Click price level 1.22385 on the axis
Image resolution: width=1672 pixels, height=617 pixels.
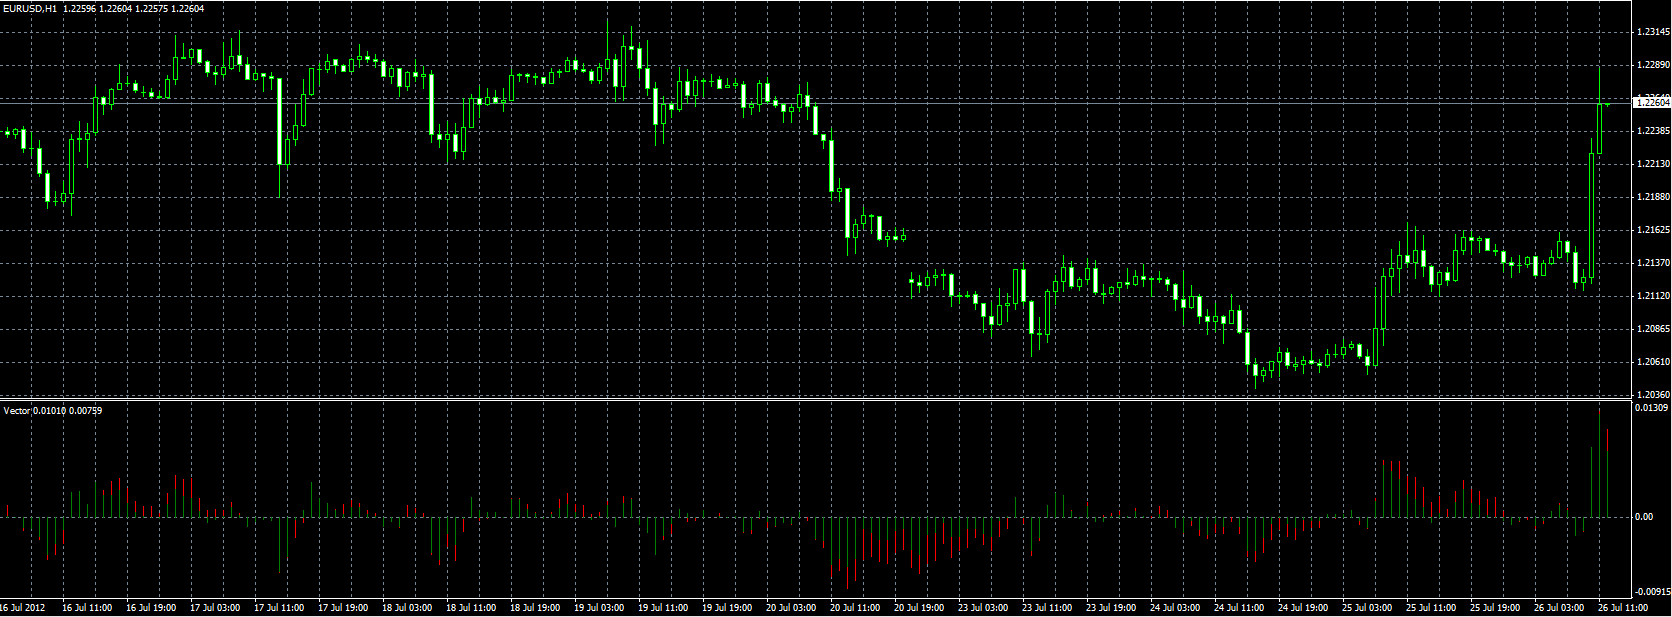(1652, 131)
